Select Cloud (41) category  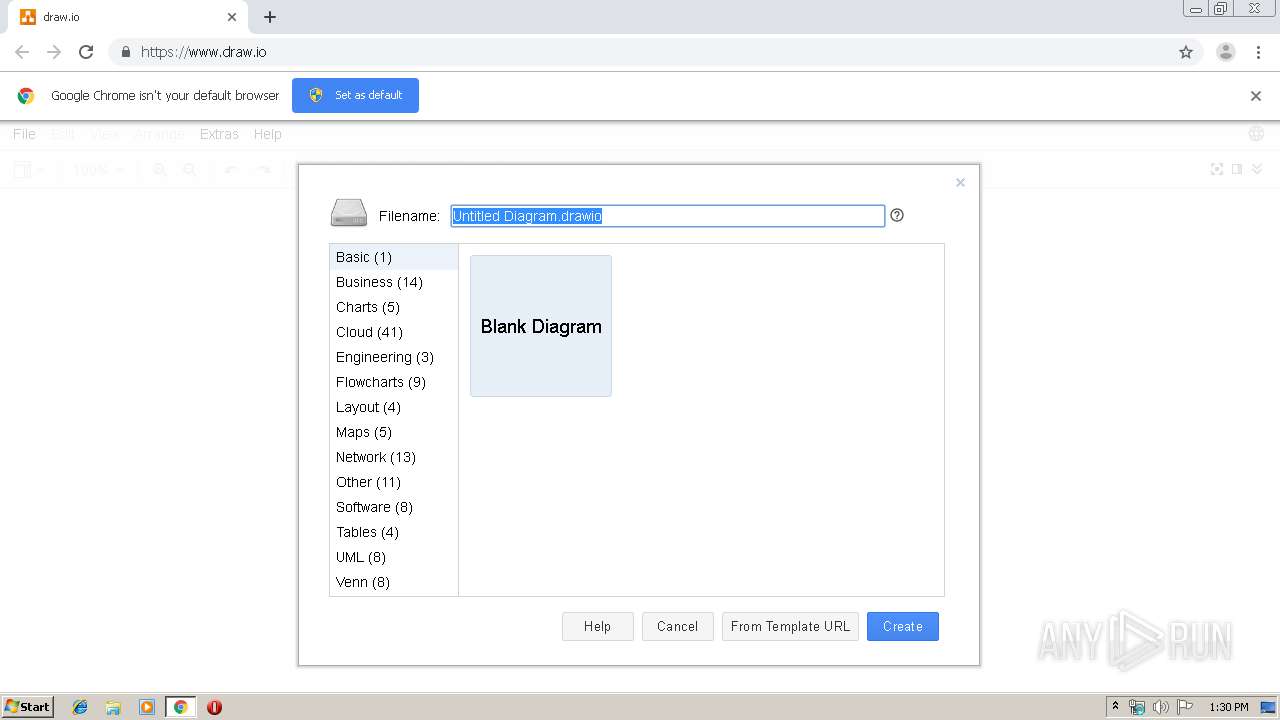point(394,332)
